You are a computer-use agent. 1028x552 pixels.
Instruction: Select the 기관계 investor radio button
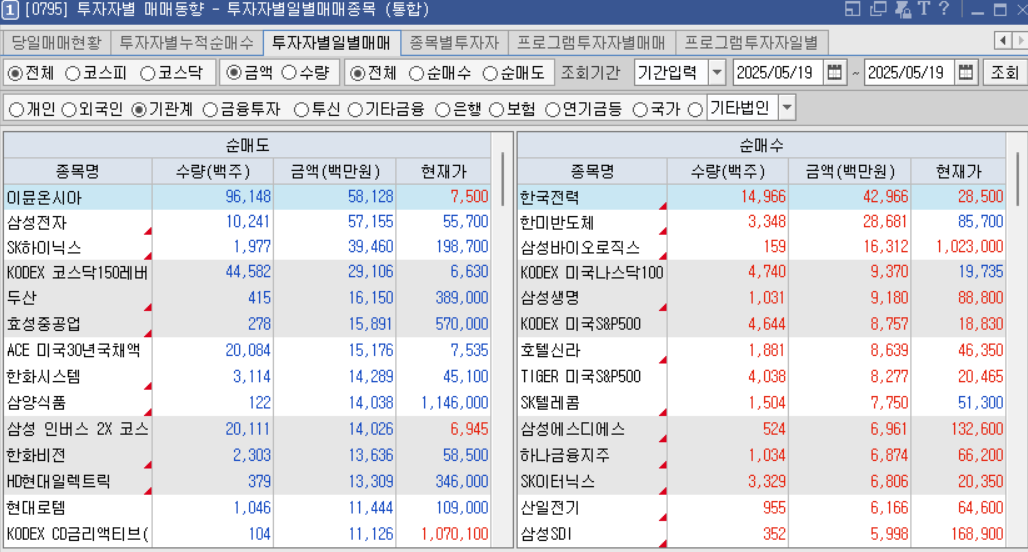[x=138, y=110]
